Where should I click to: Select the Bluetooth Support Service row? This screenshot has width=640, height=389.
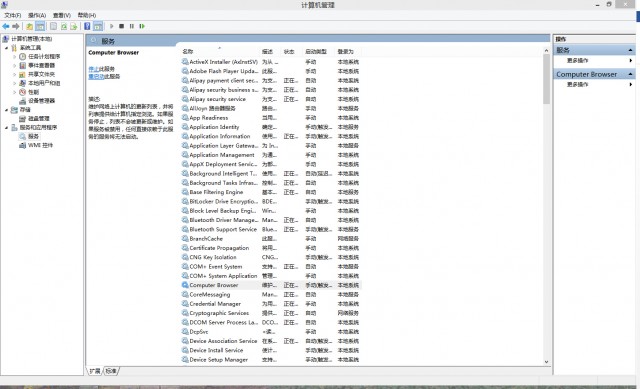click(x=271, y=229)
